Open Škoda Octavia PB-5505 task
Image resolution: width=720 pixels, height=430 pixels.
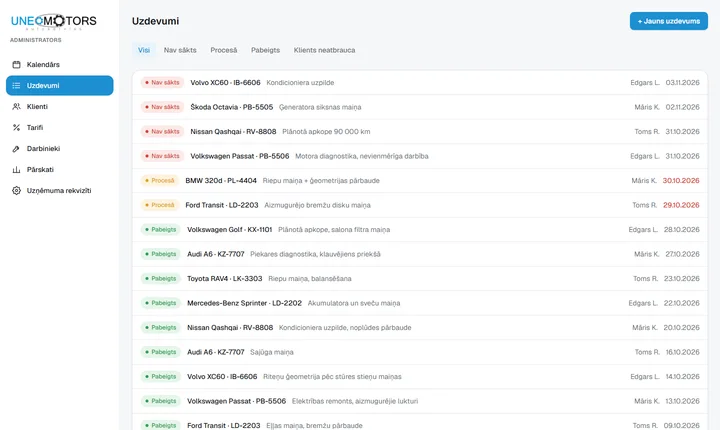420,107
